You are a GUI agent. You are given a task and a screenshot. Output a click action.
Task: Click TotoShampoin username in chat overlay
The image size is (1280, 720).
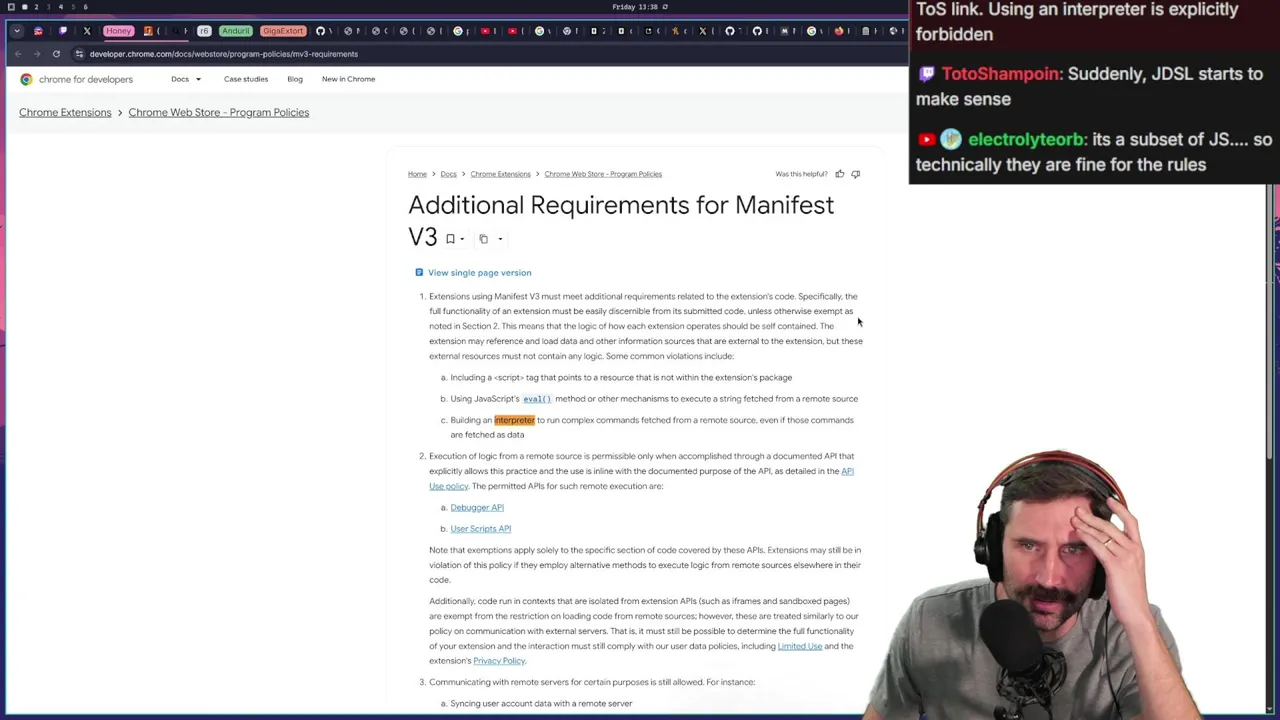click(1000, 74)
